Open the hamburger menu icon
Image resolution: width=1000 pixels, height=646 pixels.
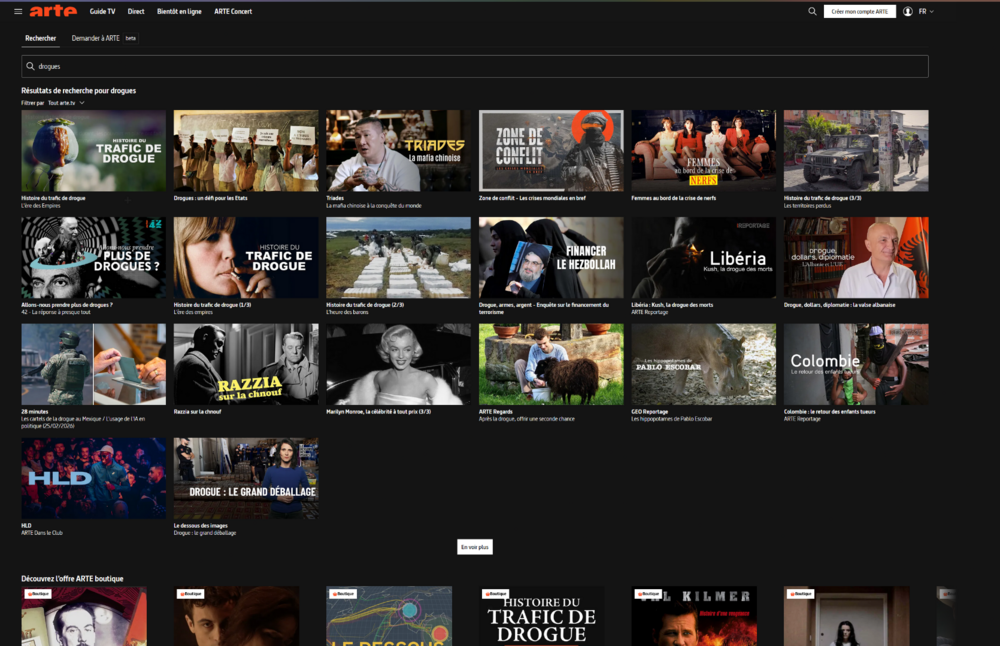click(x=18, y=11)
